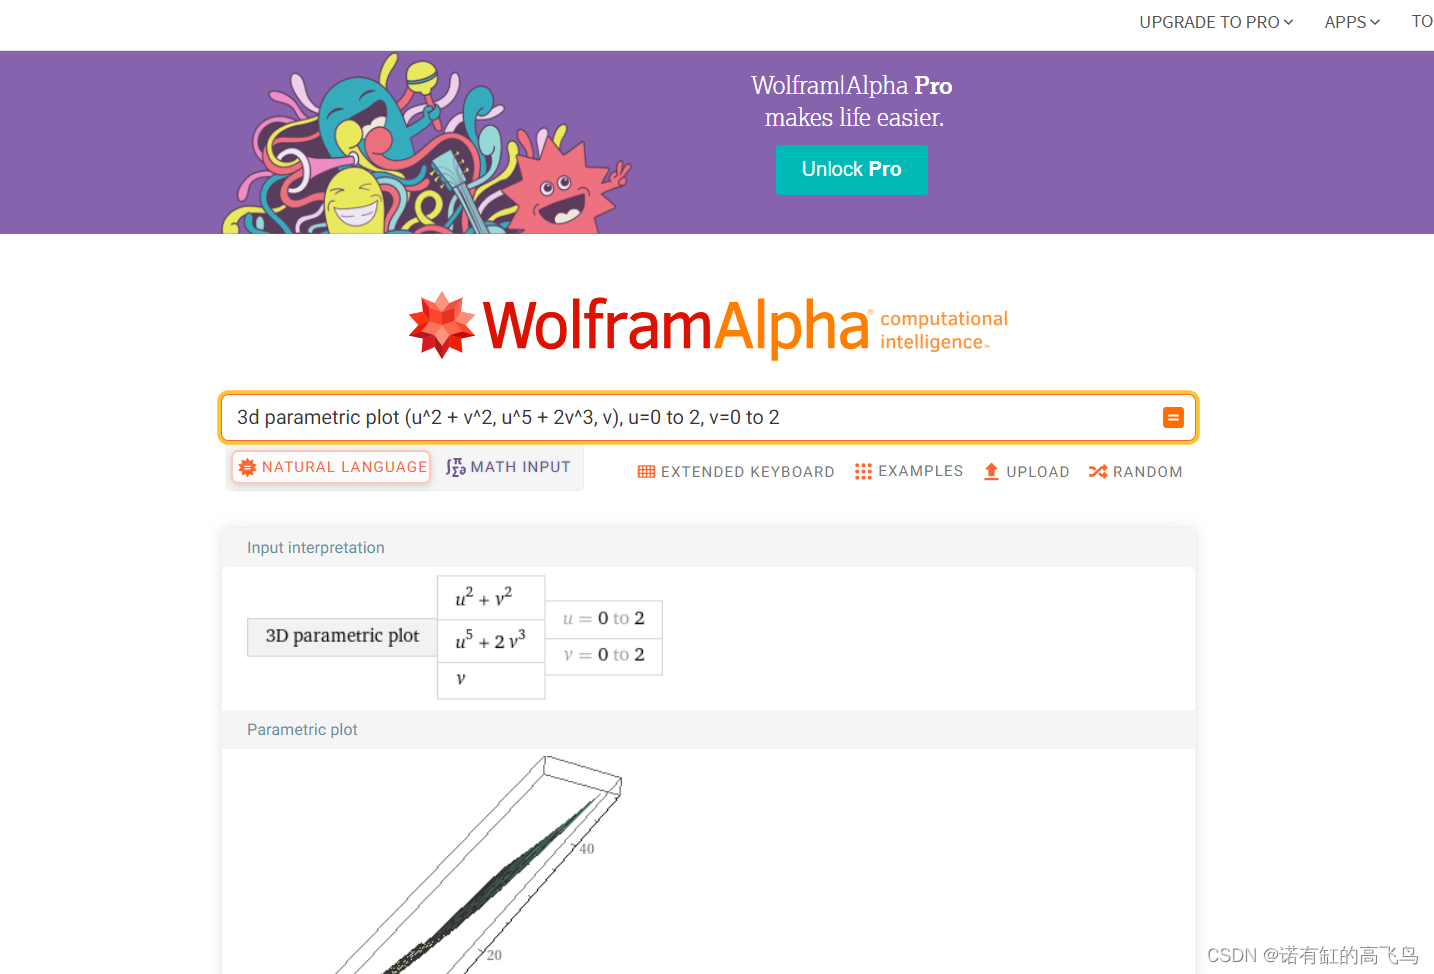This screenshot has width=1434, height=974.
Task: Open the partially visible TO menu at top right
Action: point(1422,21)
